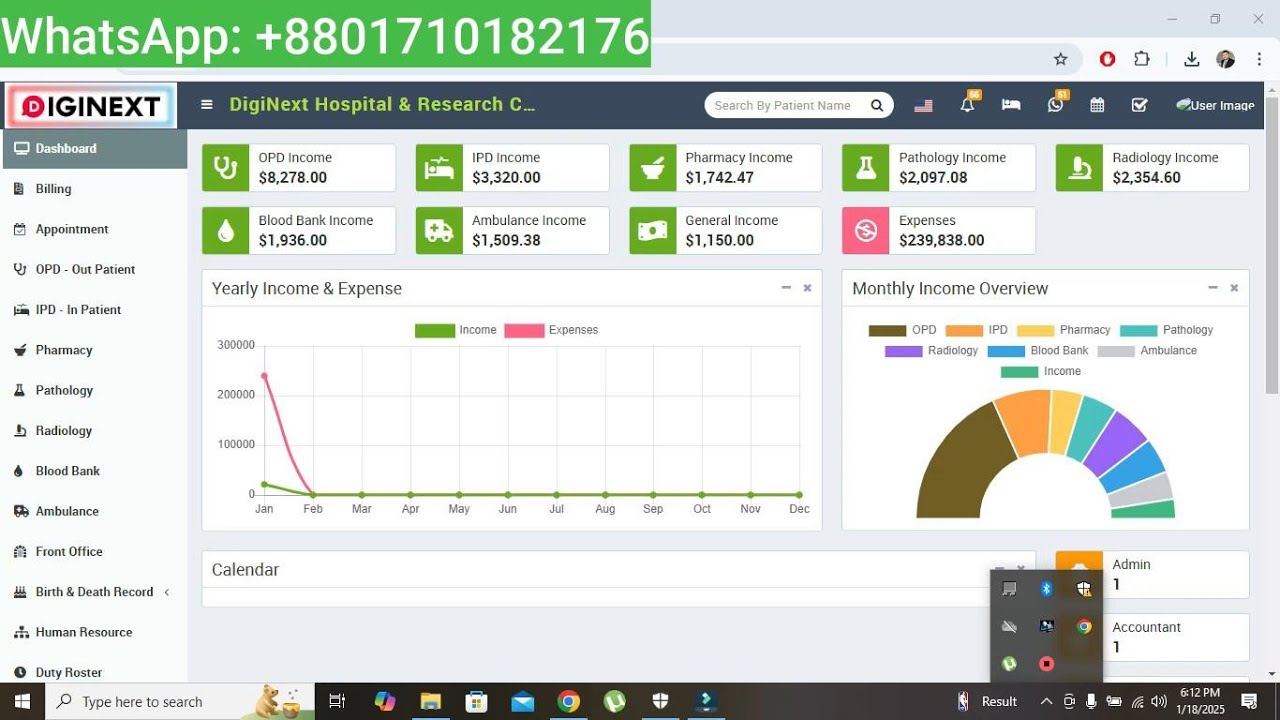Open the WhatsApp chat icon in header

point(1056,104)
